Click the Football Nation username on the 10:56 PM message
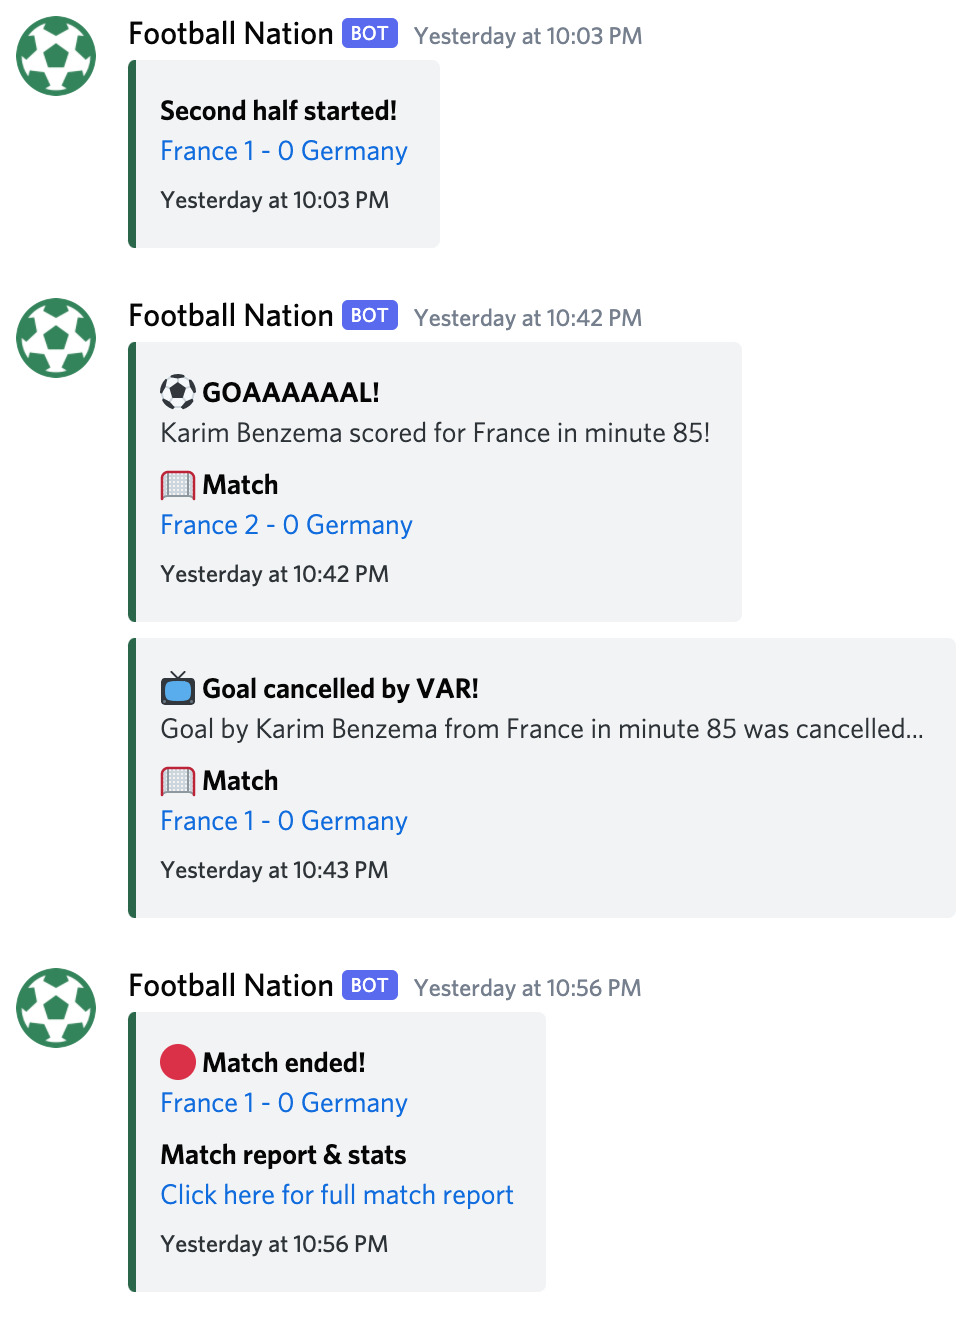Screen dimensions: 976x1326 click(231, 986)
